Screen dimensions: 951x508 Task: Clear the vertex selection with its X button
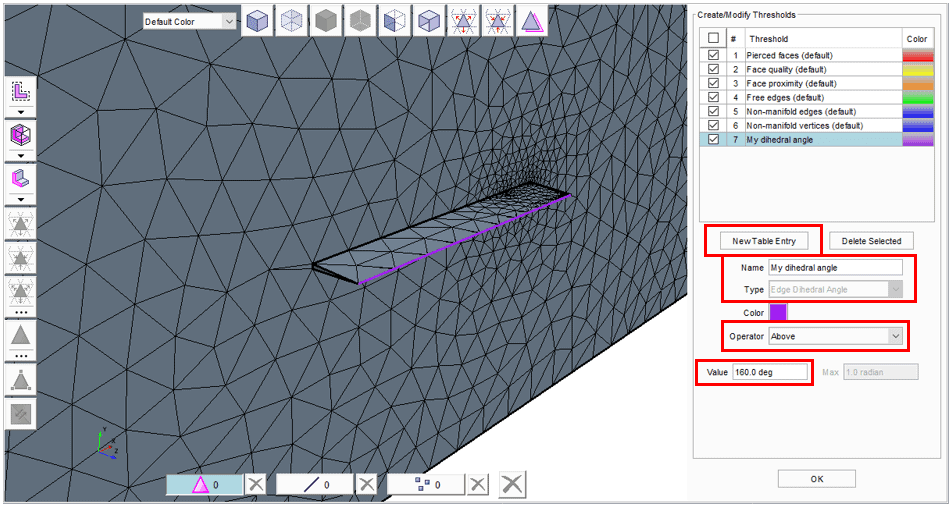(478, 484)
